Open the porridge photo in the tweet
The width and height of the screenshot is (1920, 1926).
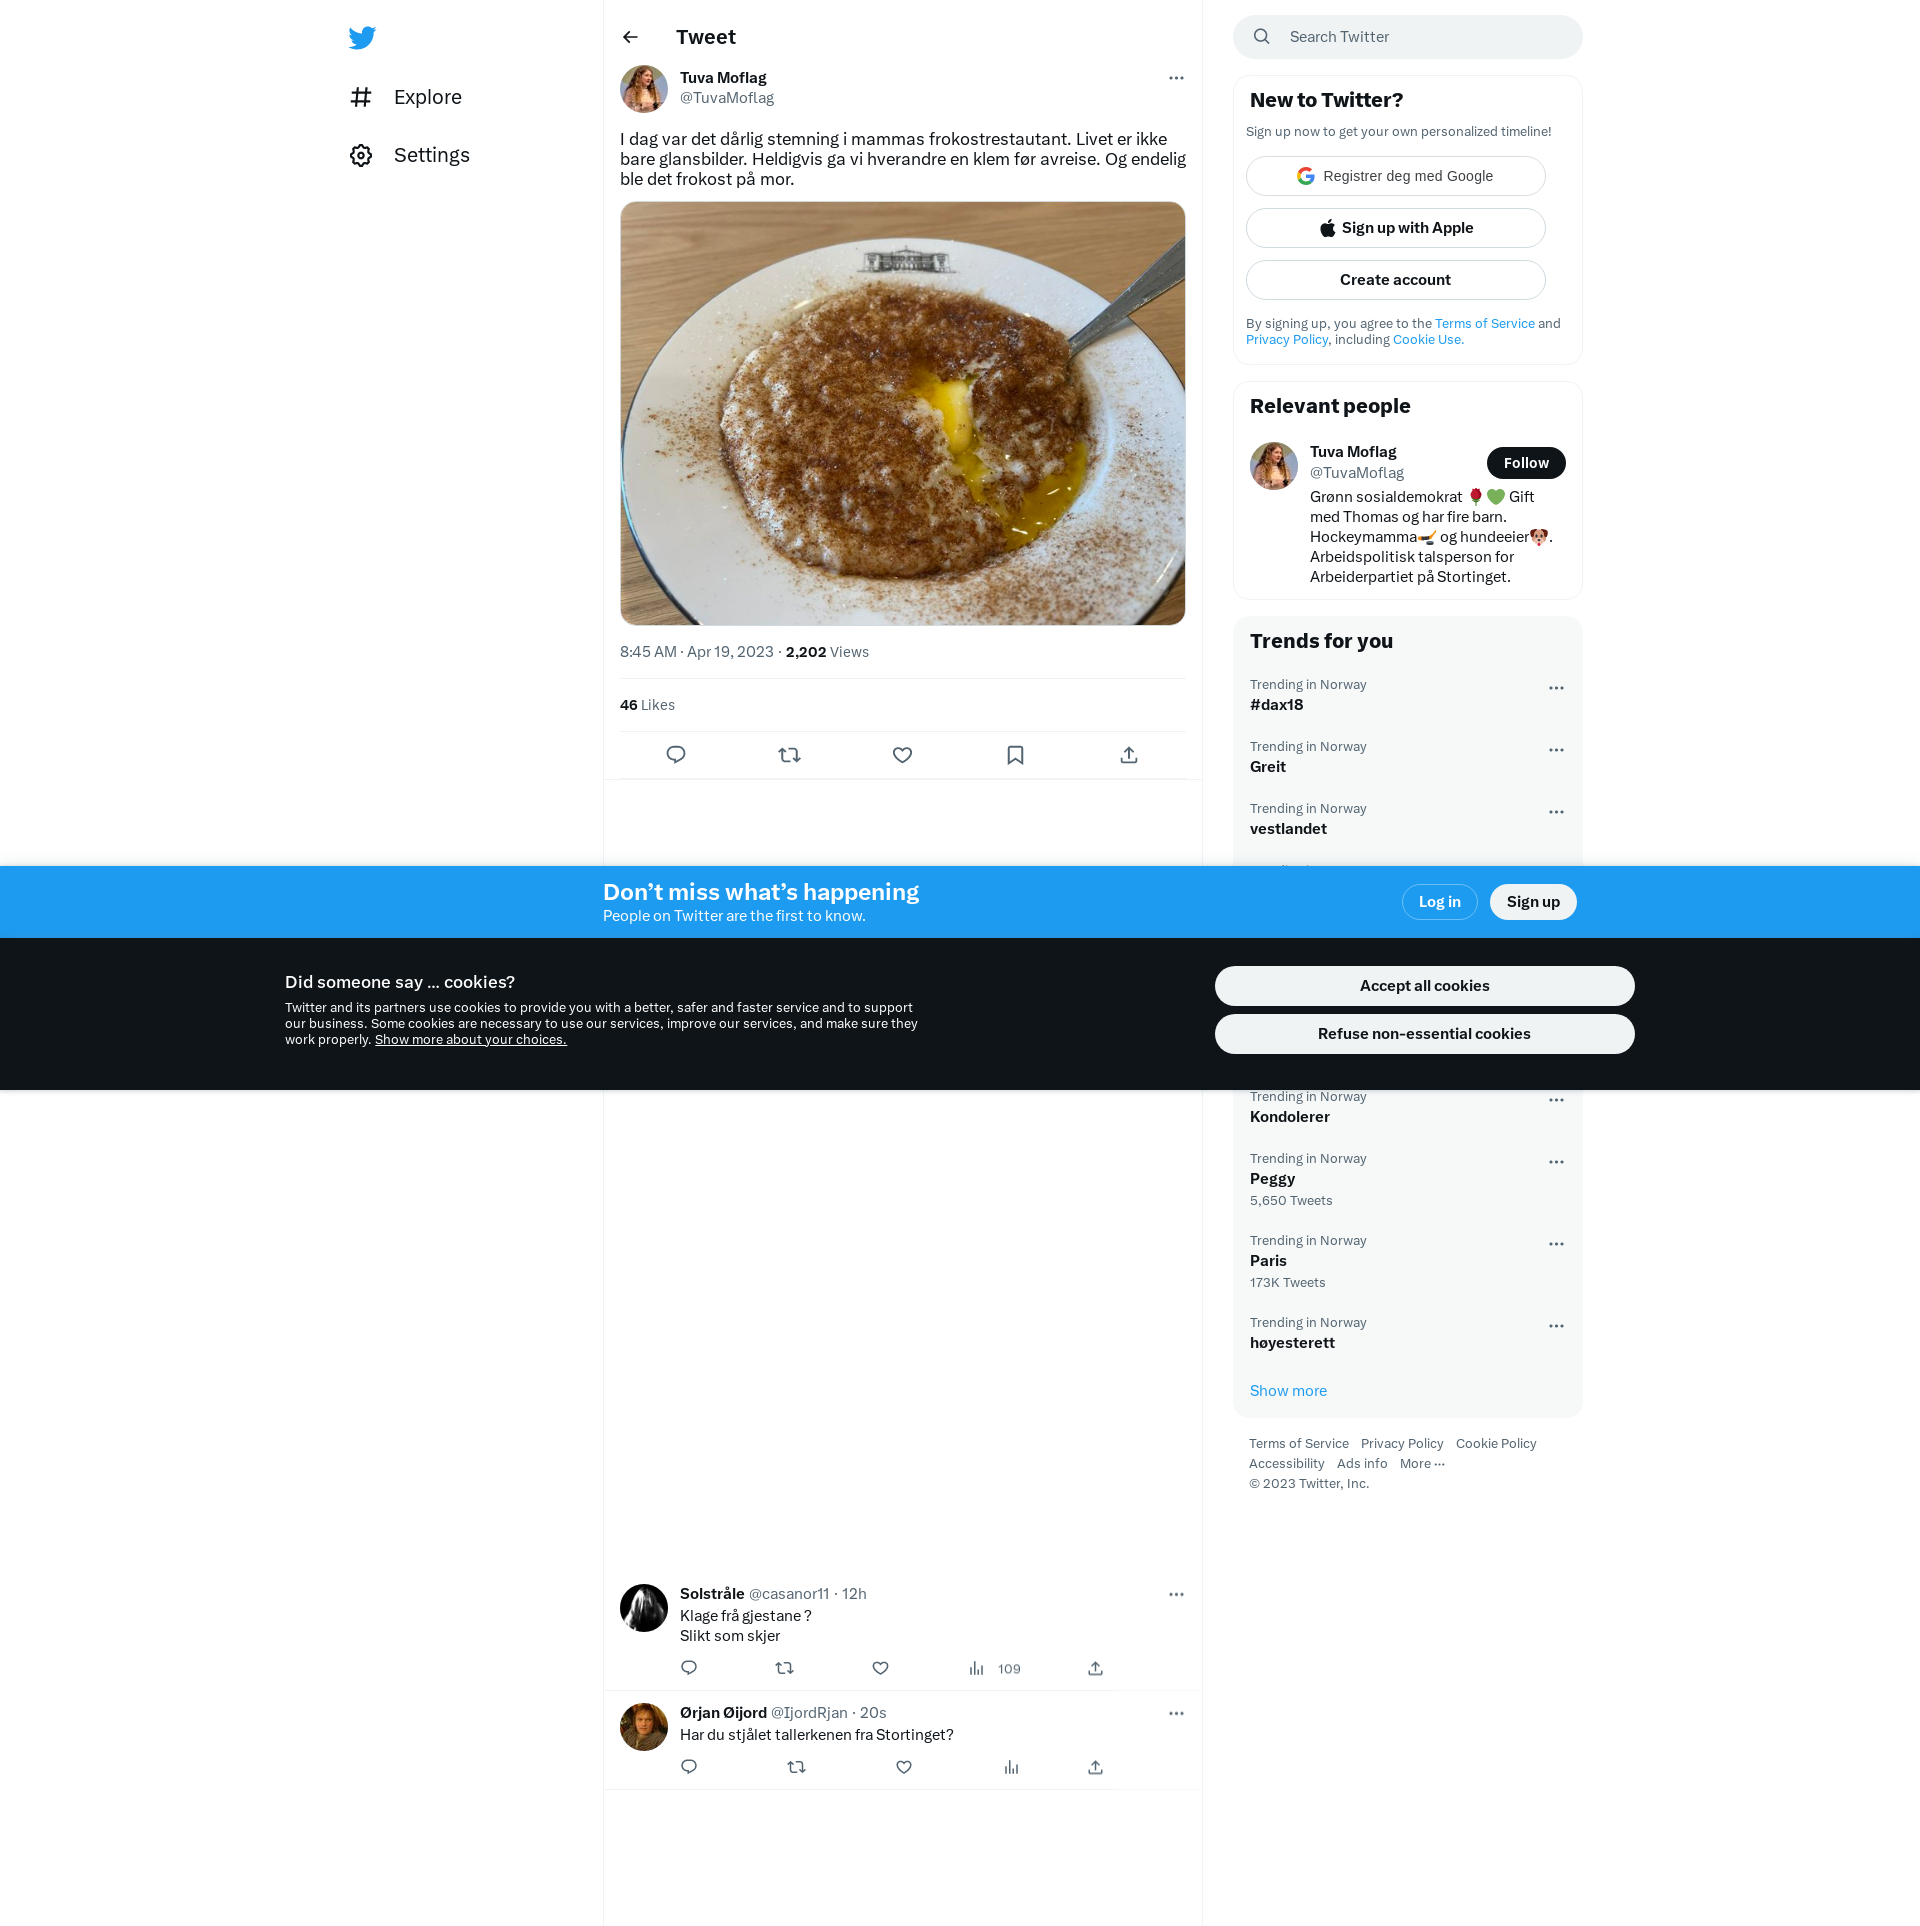point(902,414)
